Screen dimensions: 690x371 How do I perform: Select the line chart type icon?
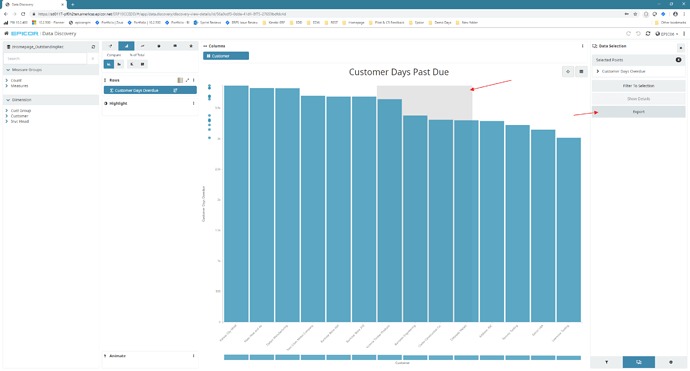(143, 46)
